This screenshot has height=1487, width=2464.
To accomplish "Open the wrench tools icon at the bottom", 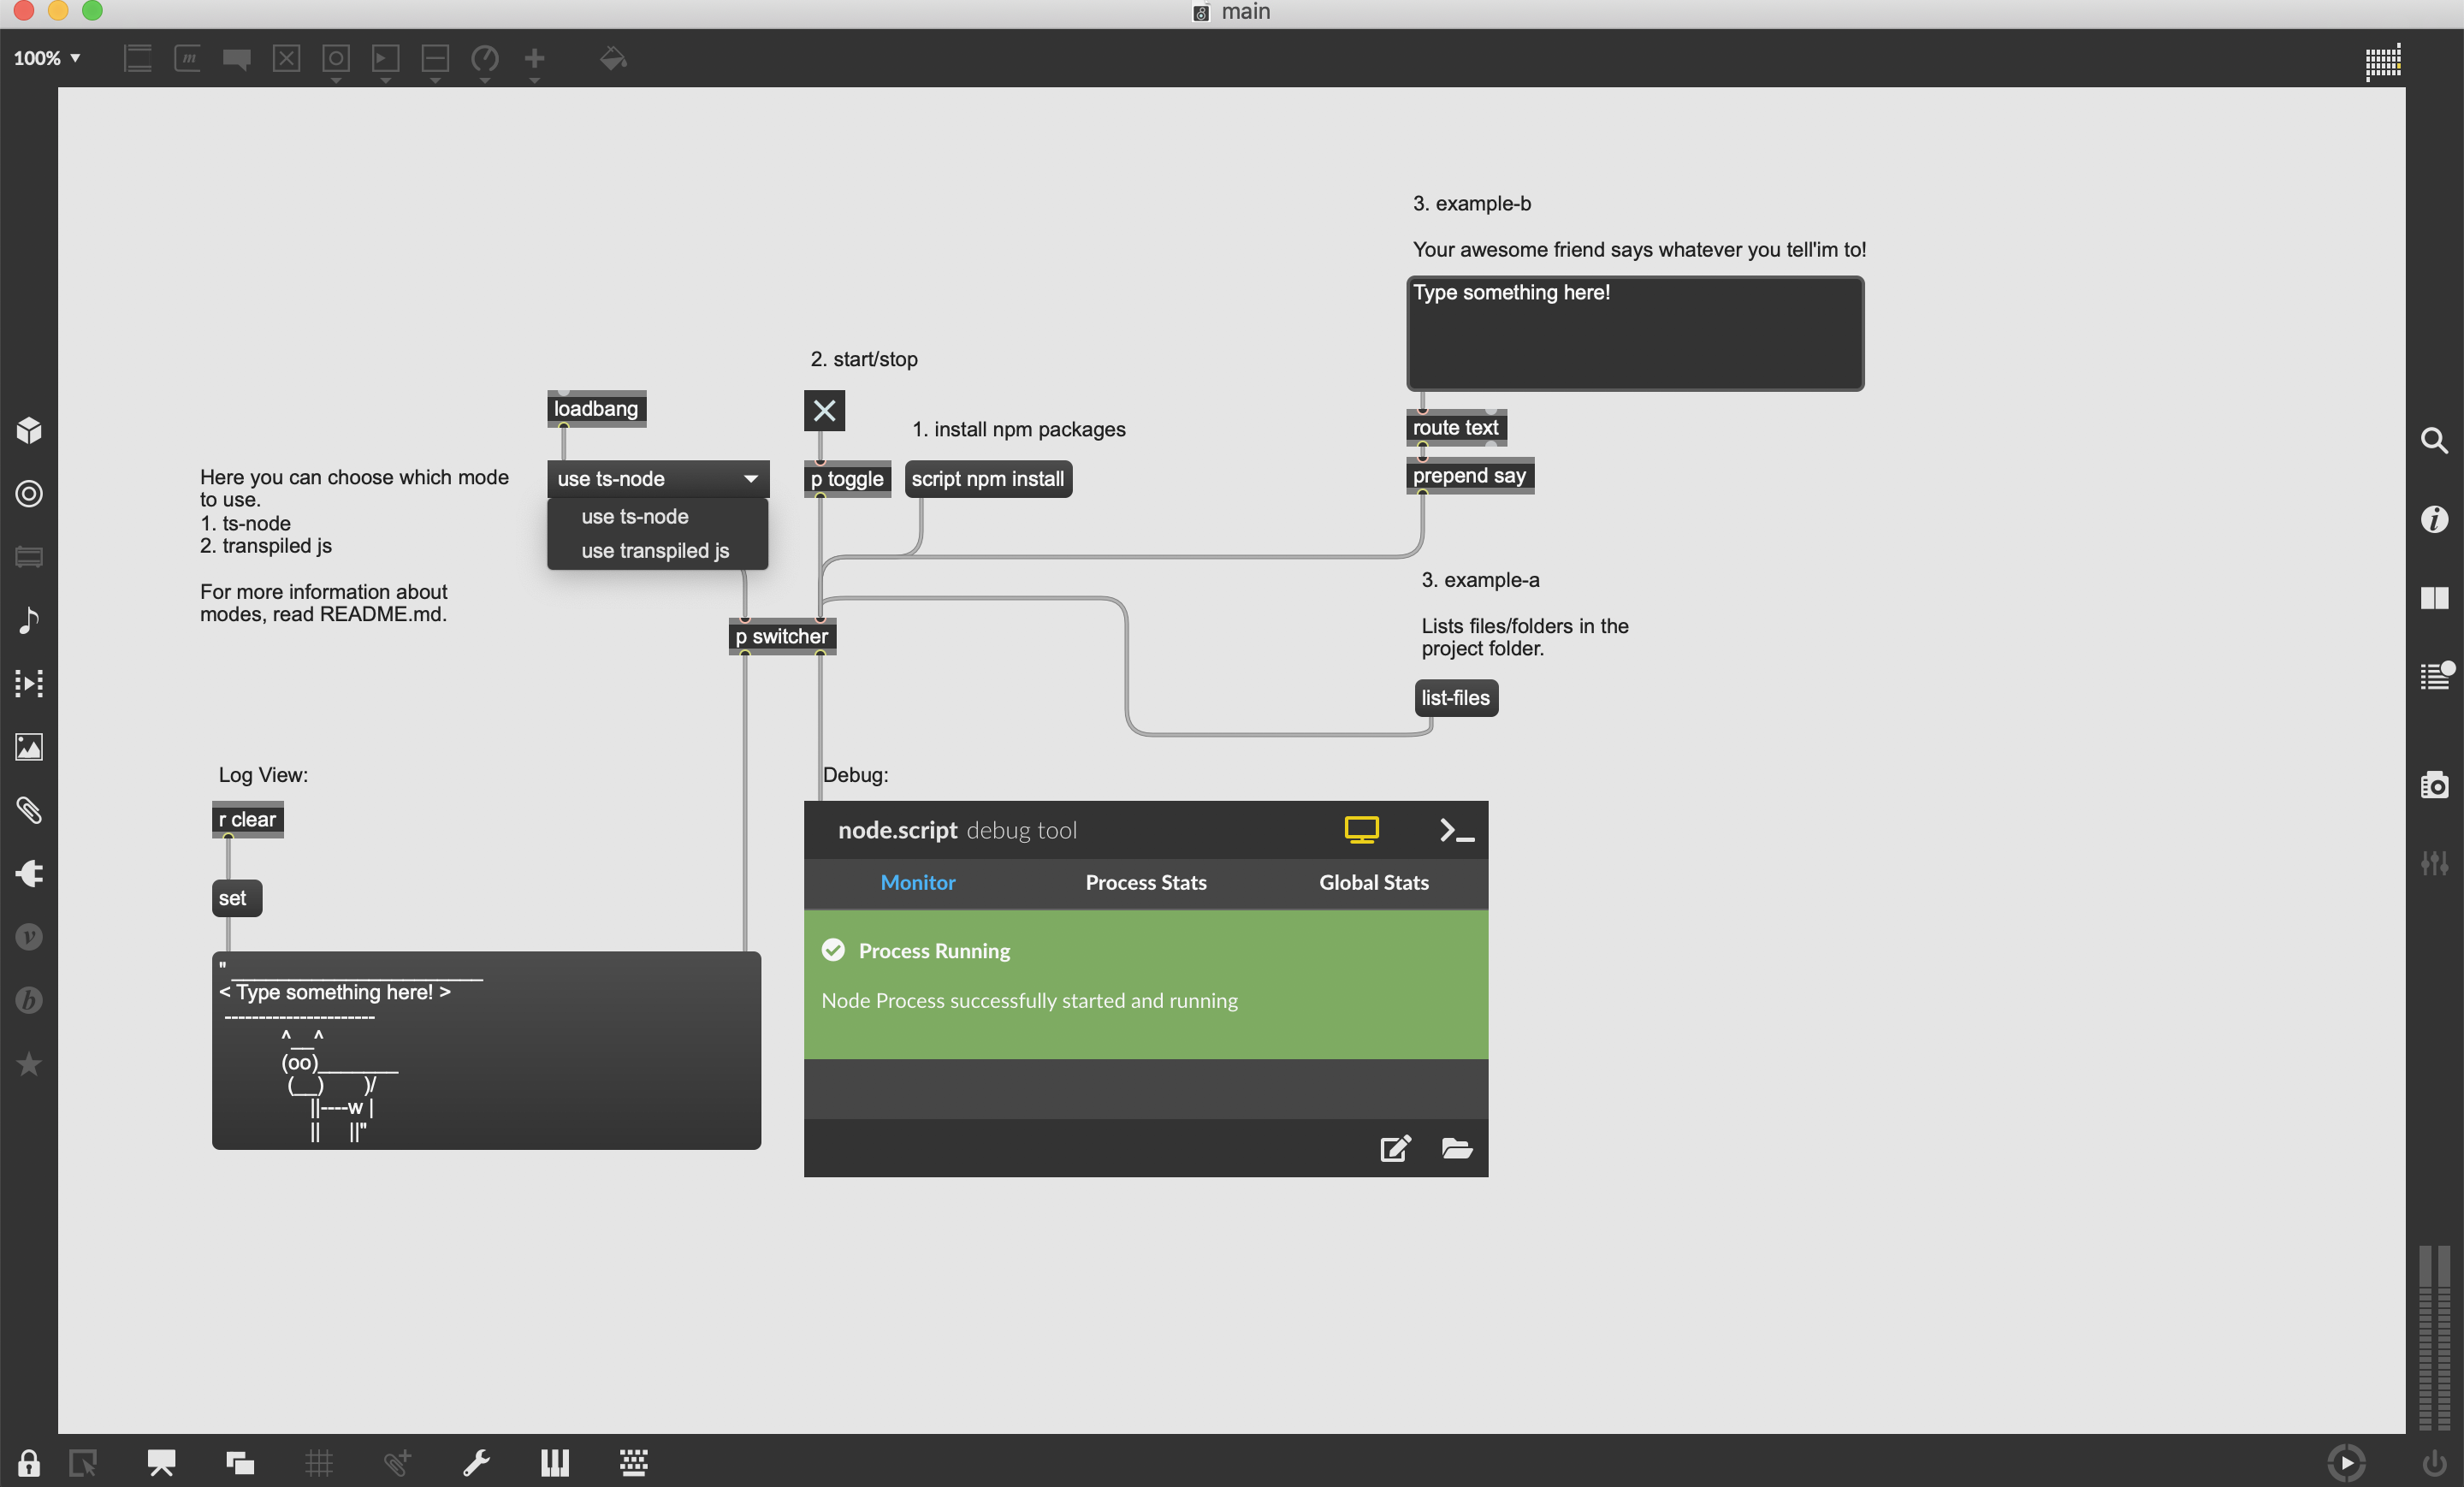I will click(477, 1463).
